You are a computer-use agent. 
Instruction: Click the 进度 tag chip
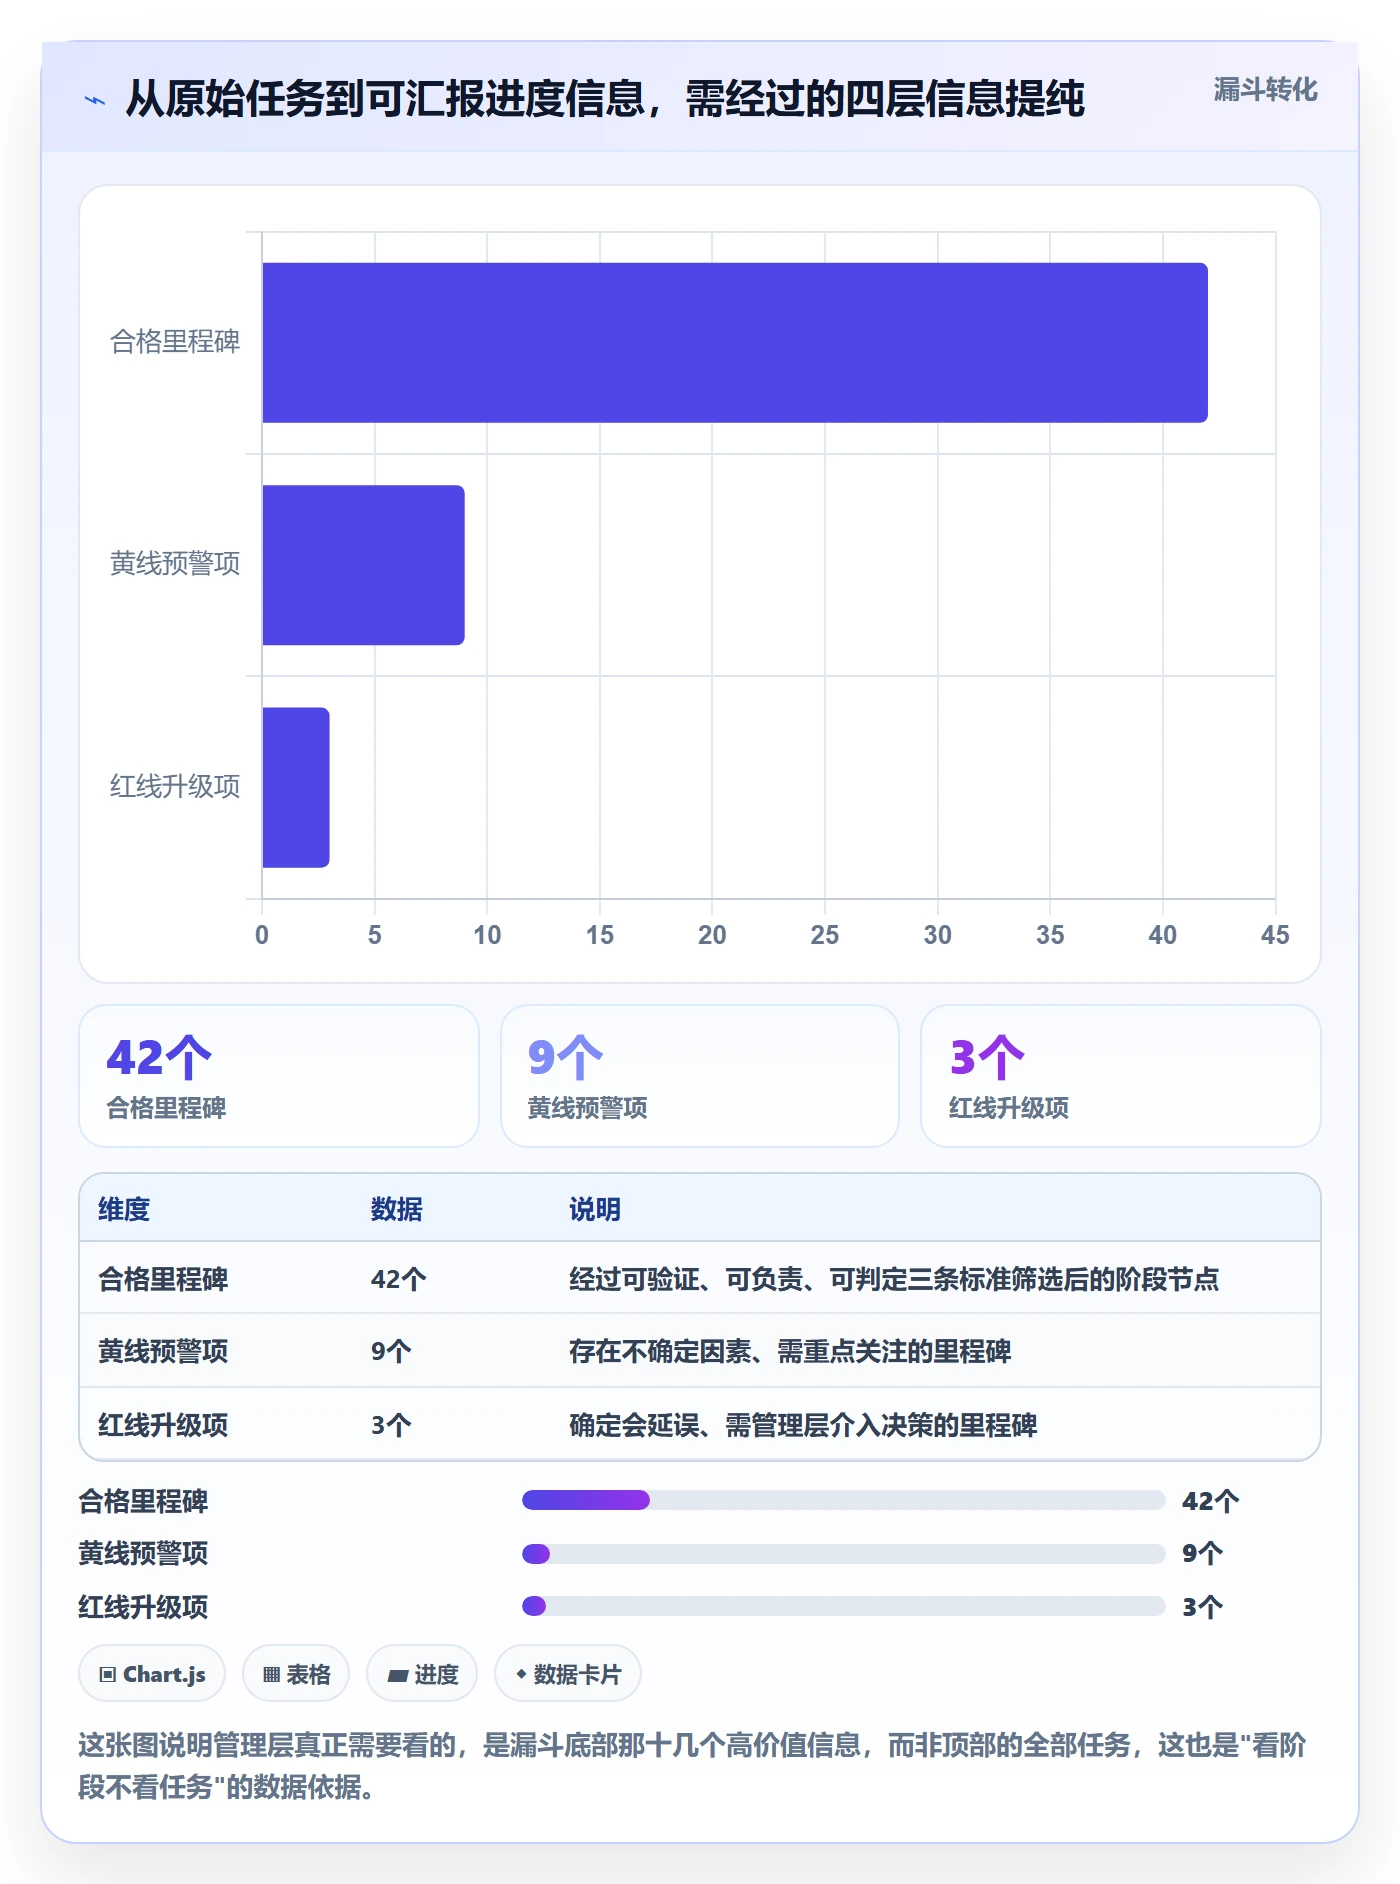422,1674
